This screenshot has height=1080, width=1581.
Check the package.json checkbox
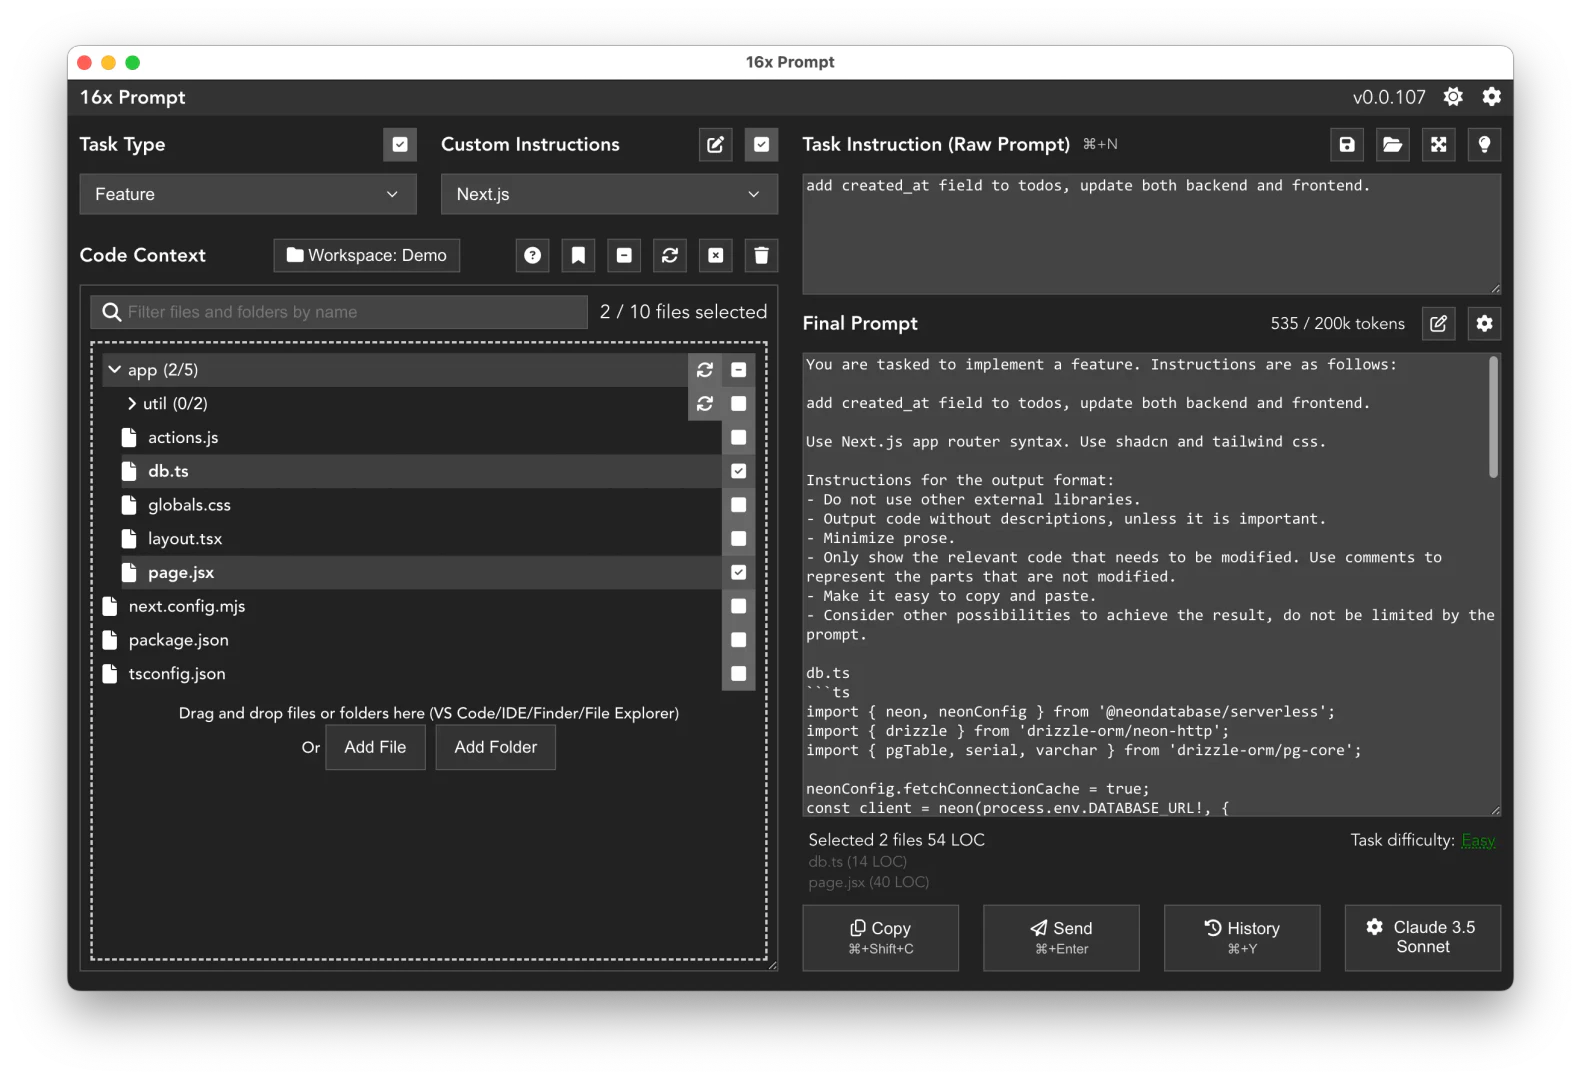point(739,640)
